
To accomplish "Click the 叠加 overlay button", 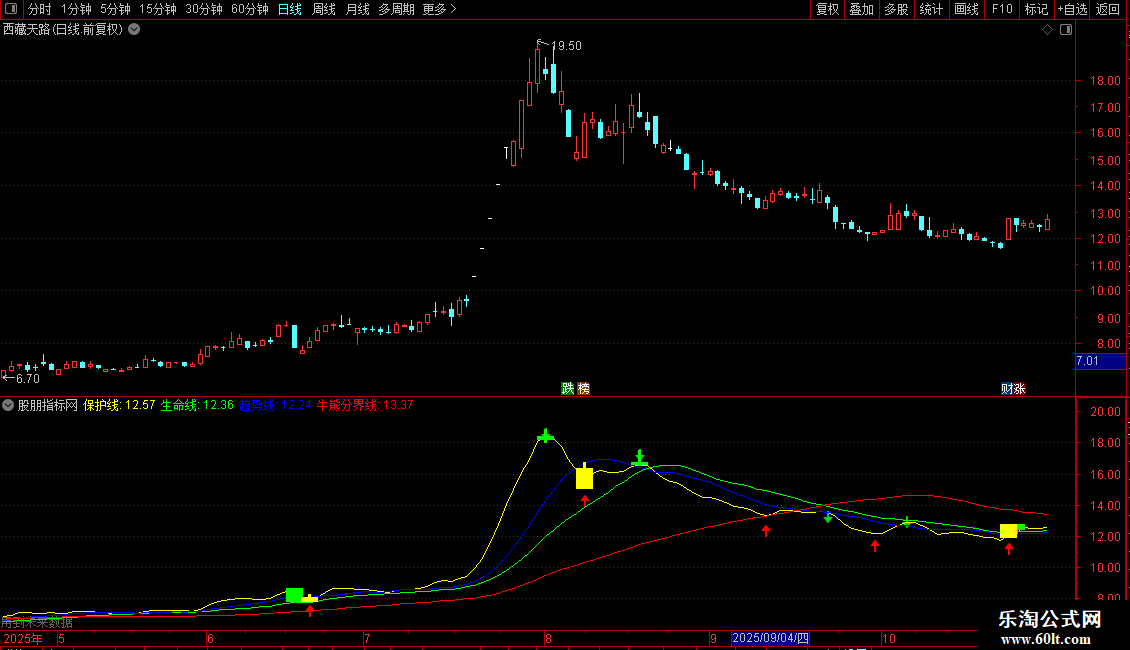I will coord(862,9).
